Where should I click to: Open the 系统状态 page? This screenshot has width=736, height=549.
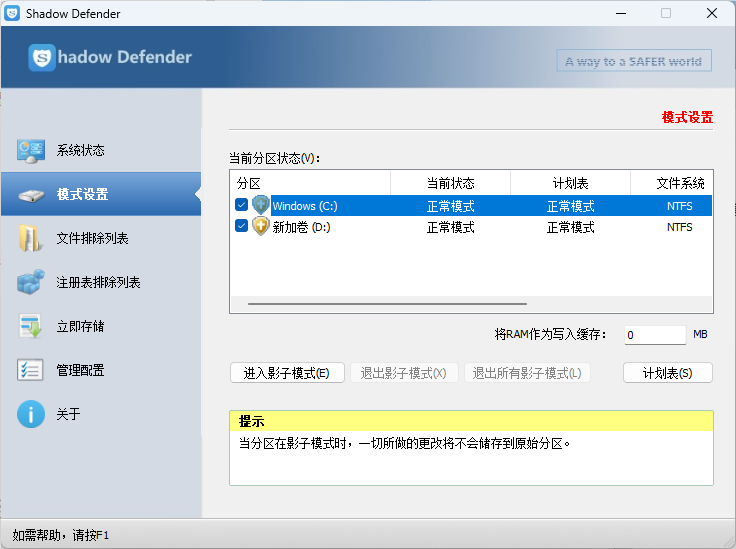101,151
